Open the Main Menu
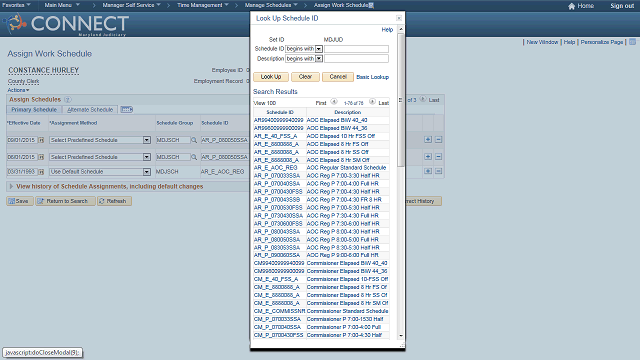This screenshot has height=360, width=640. coord(62,5)
